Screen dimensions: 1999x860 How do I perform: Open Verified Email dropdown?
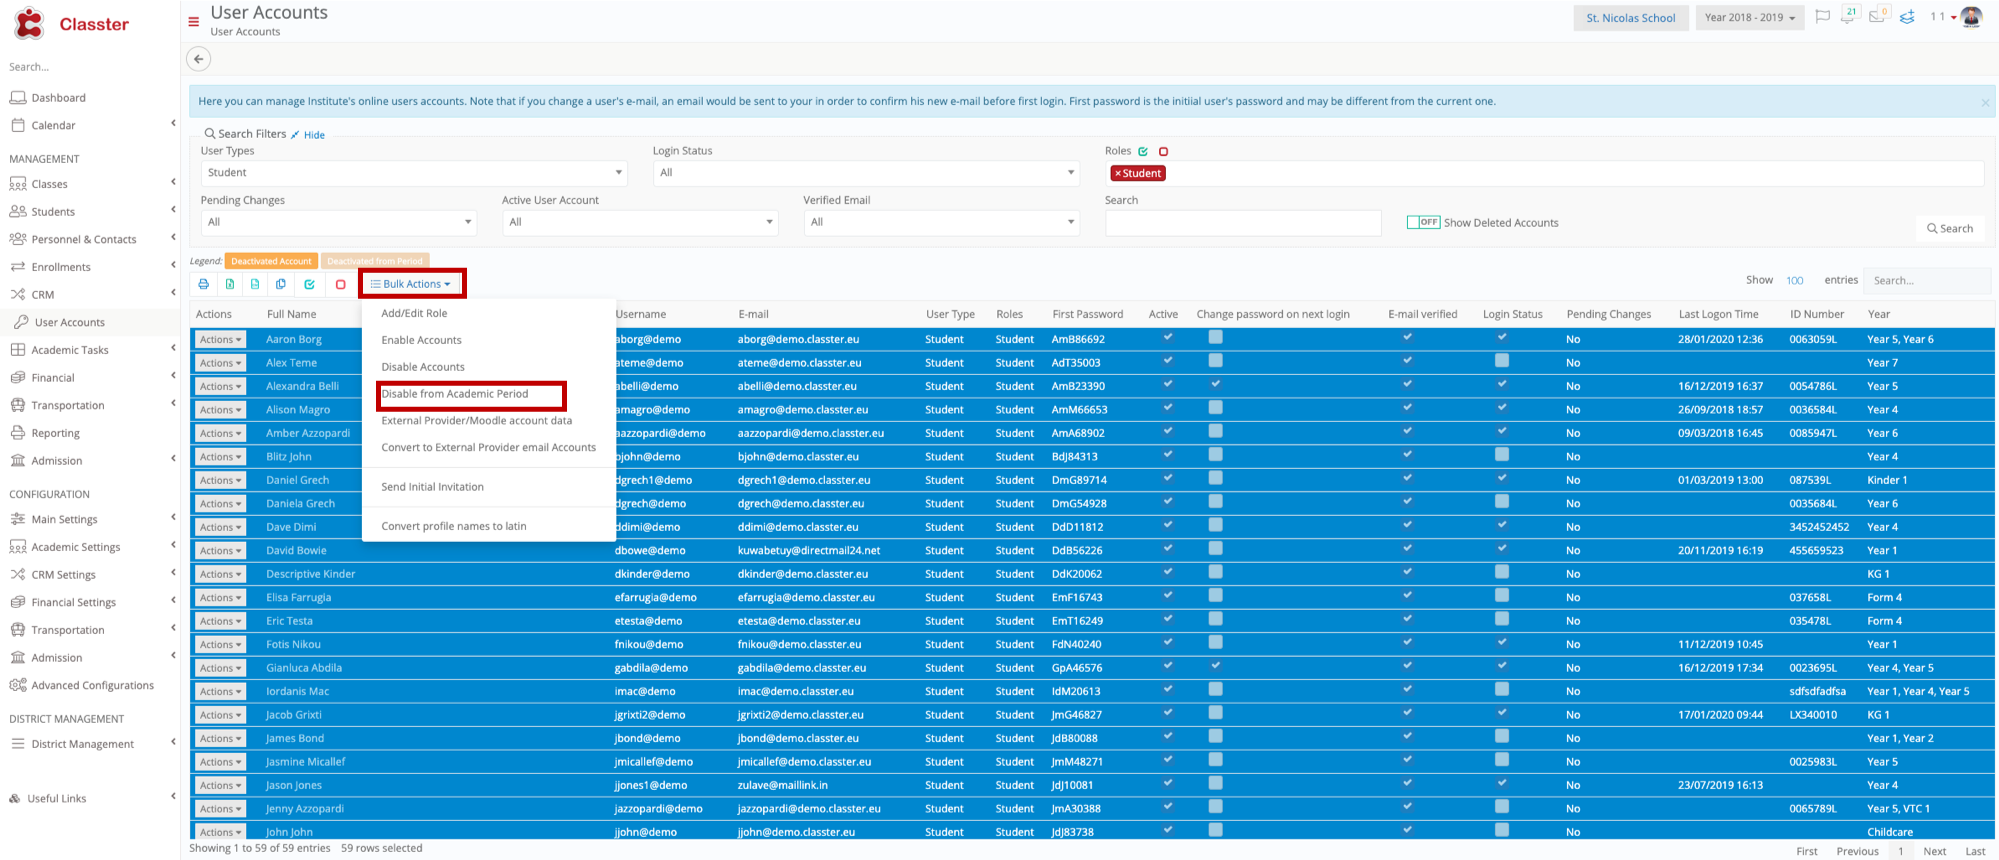coord(941,223)
